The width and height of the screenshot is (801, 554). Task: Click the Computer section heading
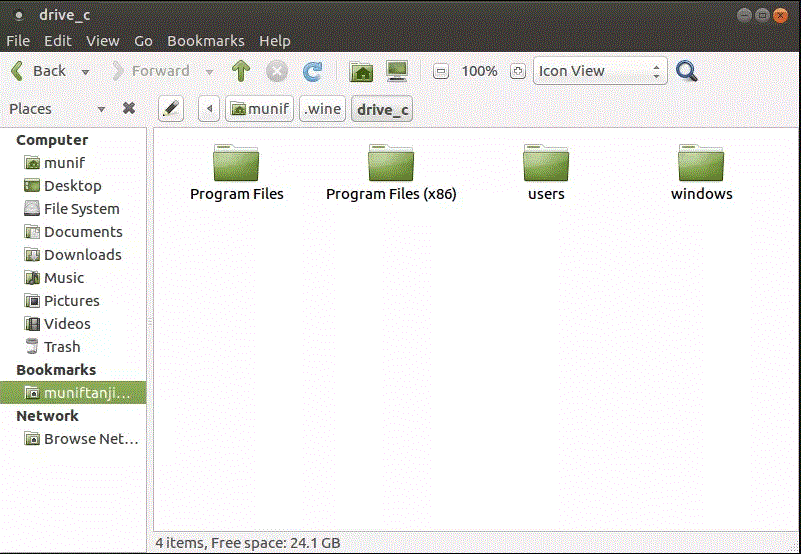(52, 140)
